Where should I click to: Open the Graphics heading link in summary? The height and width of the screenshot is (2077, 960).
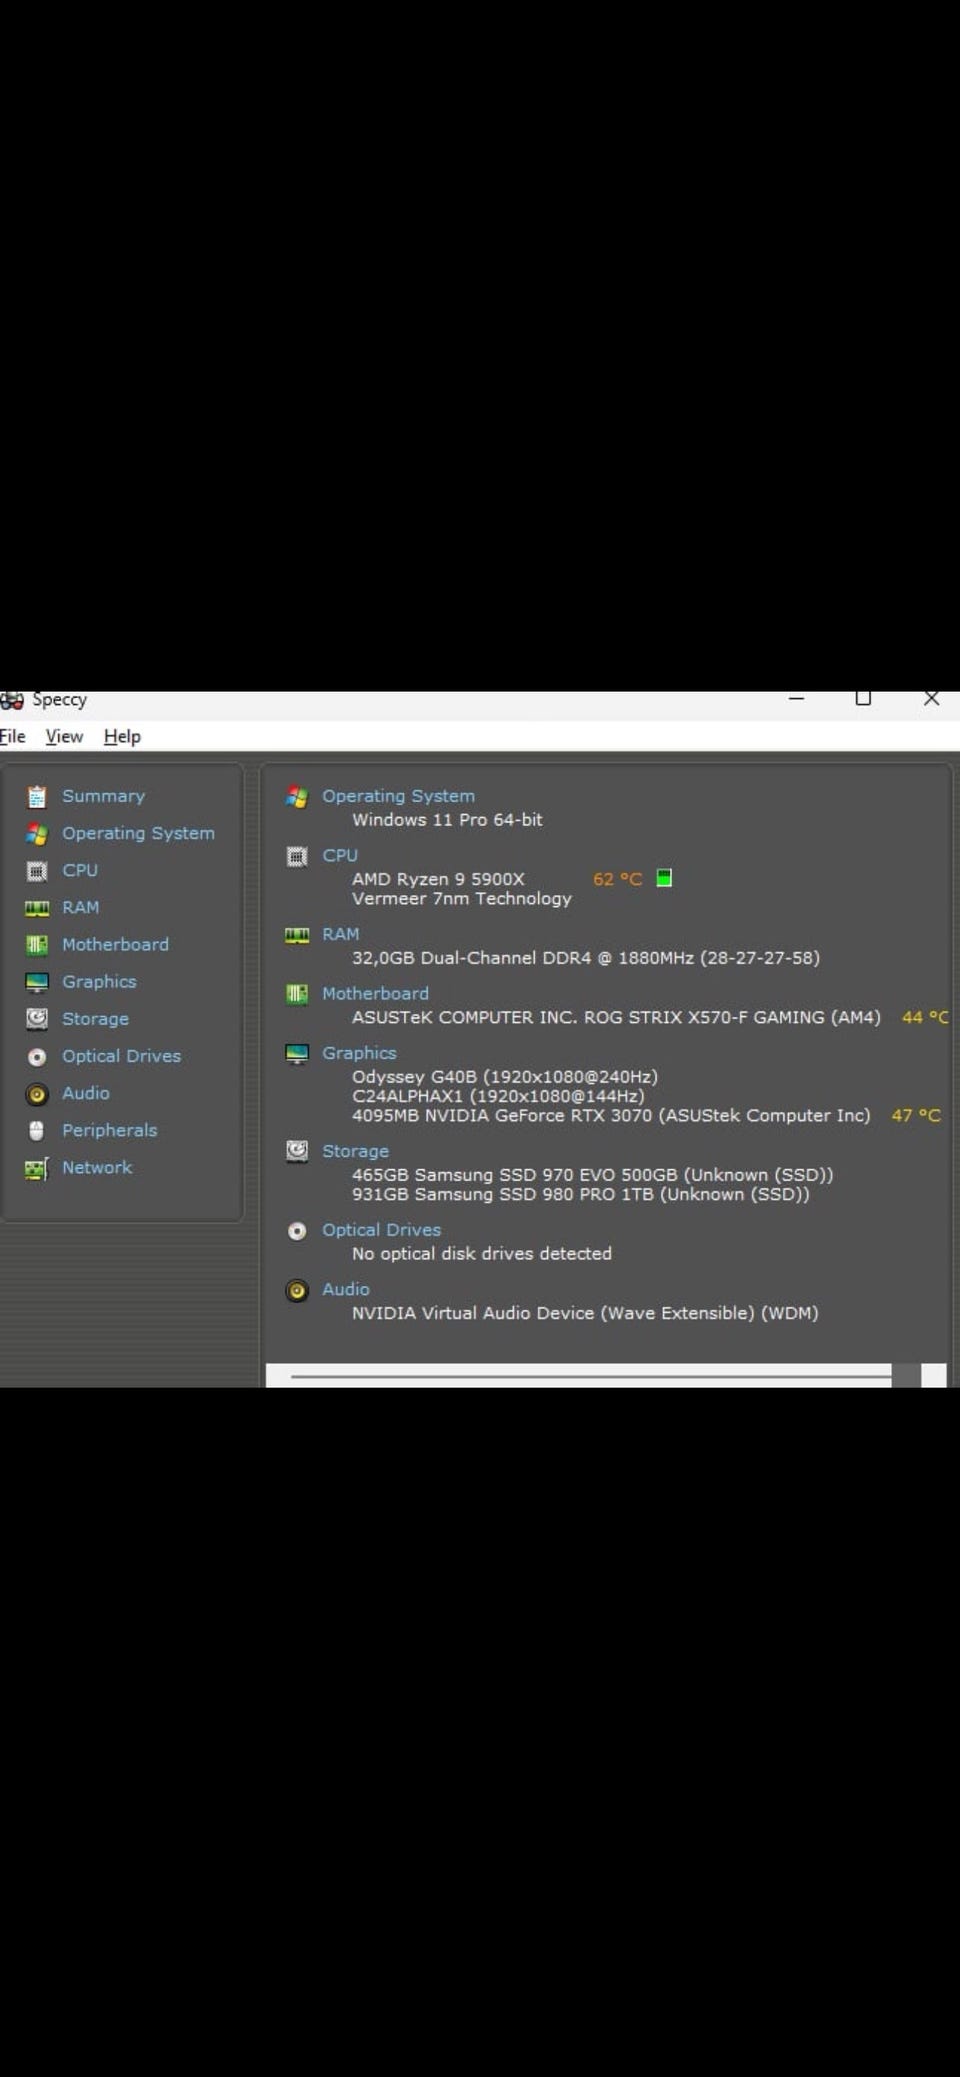[359, 1053]
